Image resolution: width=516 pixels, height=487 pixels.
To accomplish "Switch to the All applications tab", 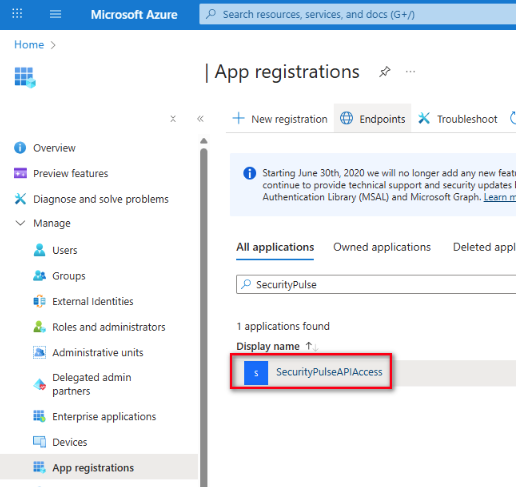I will [275, 247].
